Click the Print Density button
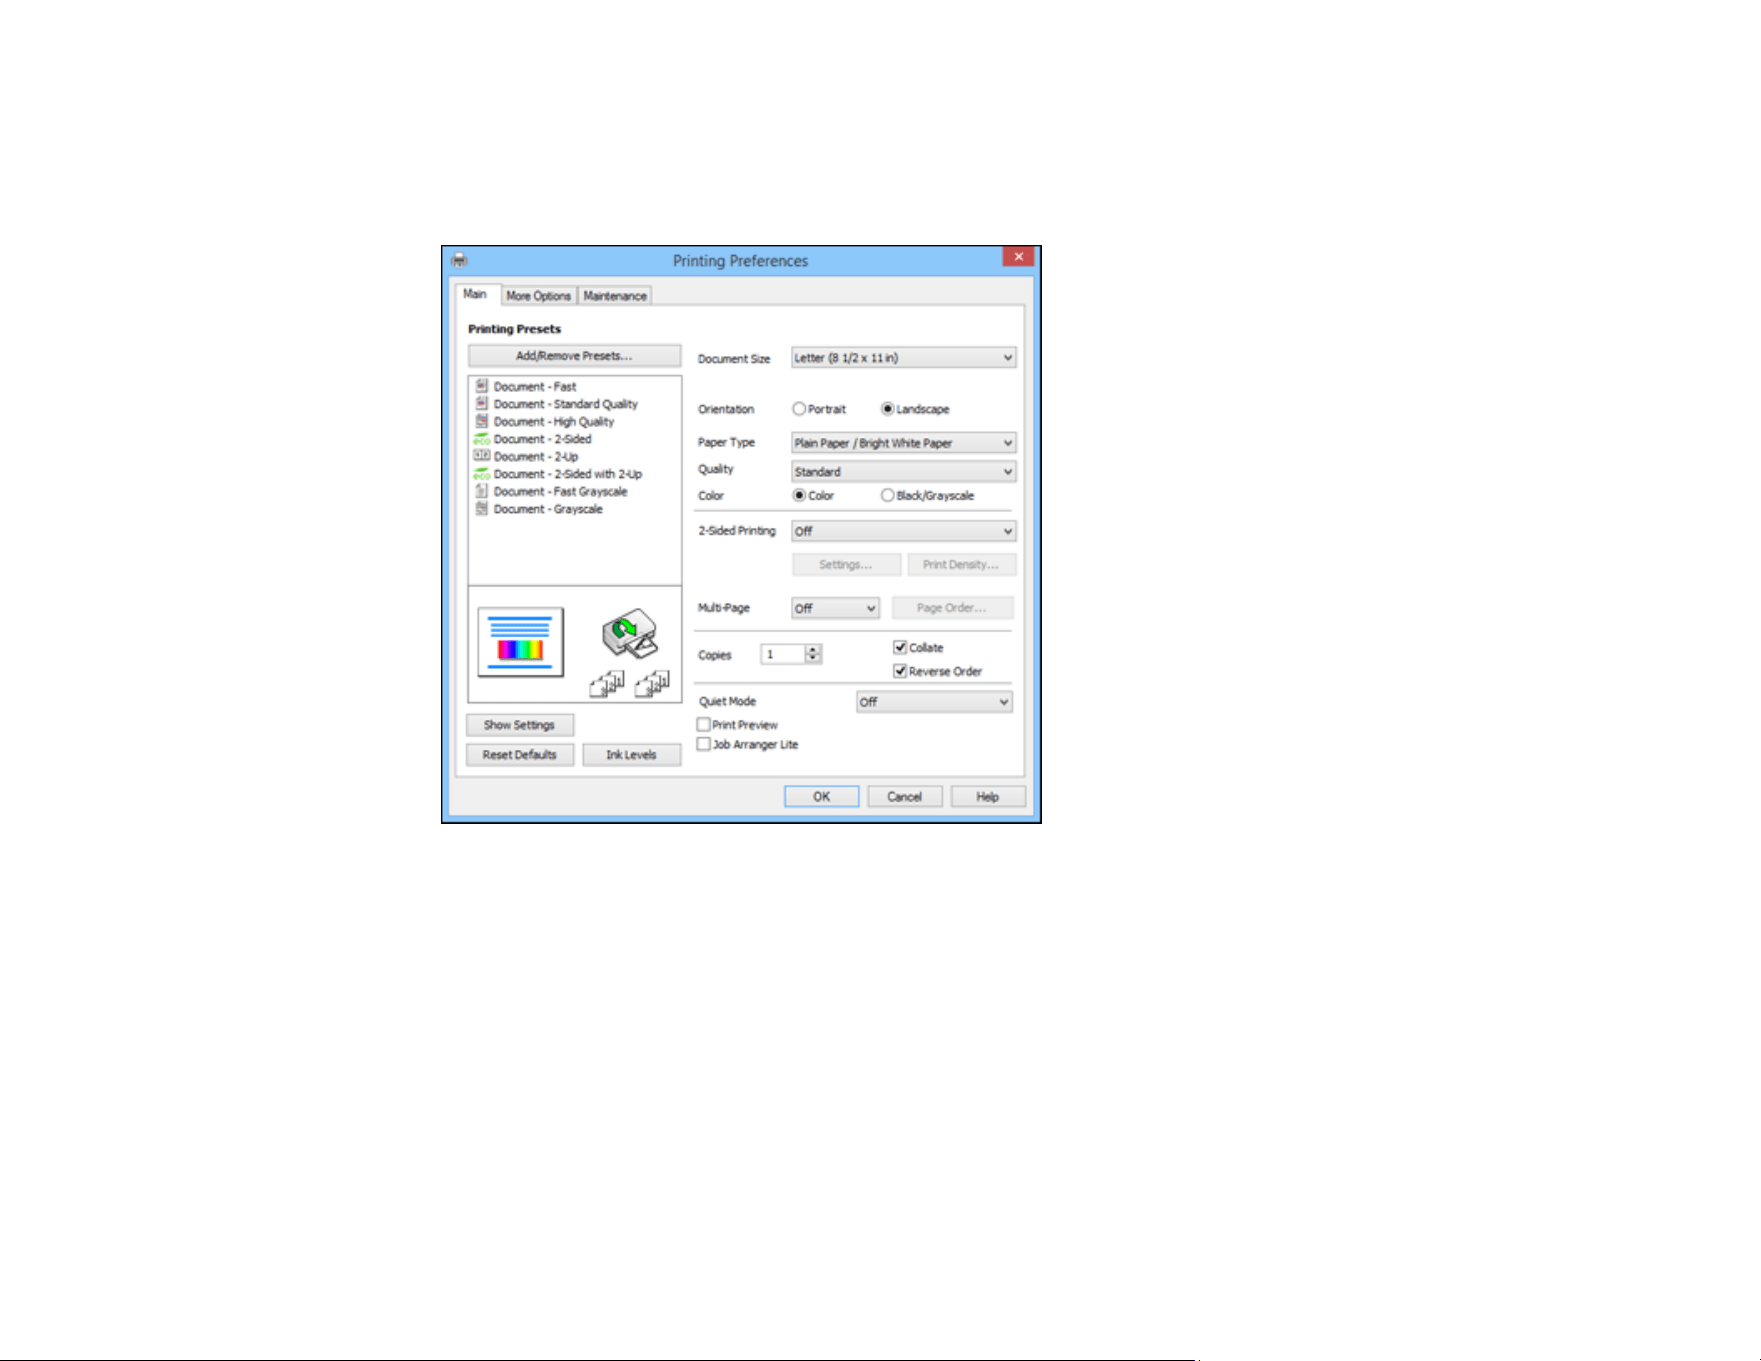This screenshot has height=1361, width=1761. coord(962,565)
